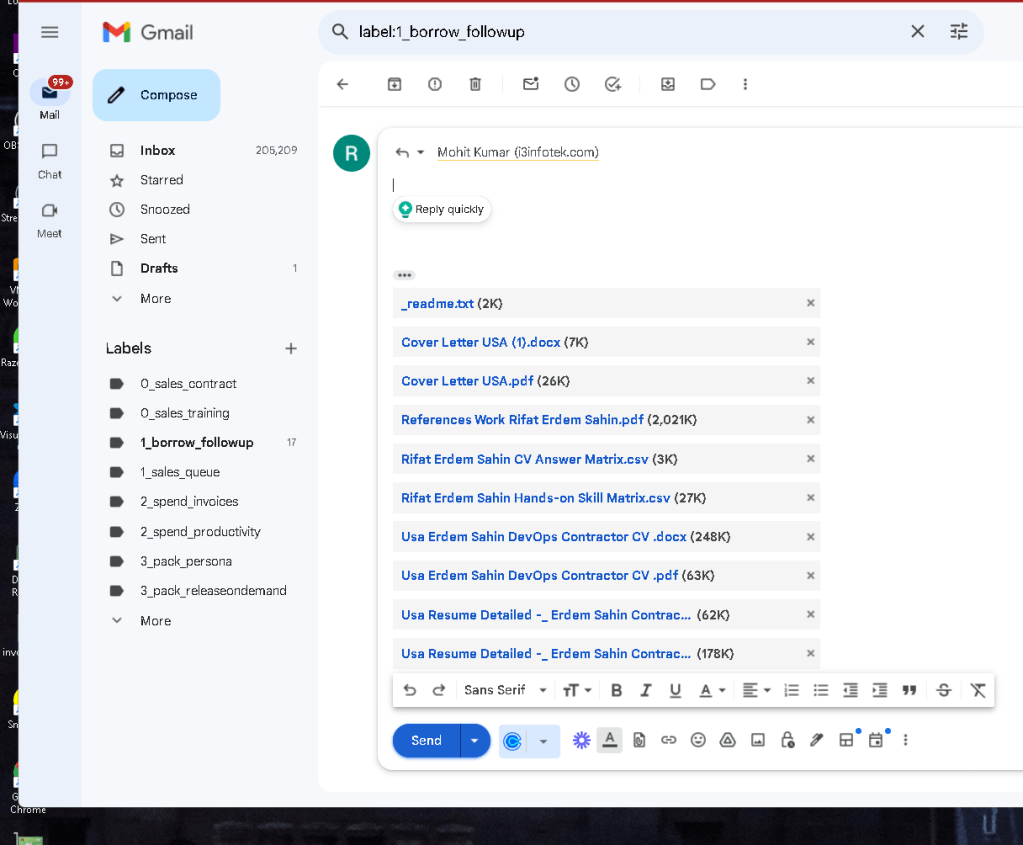The height and width of the screenshot is (845, 1023).
Task: Toggle bold formatting
Action: pyautogui.click(x=617, y=690)
